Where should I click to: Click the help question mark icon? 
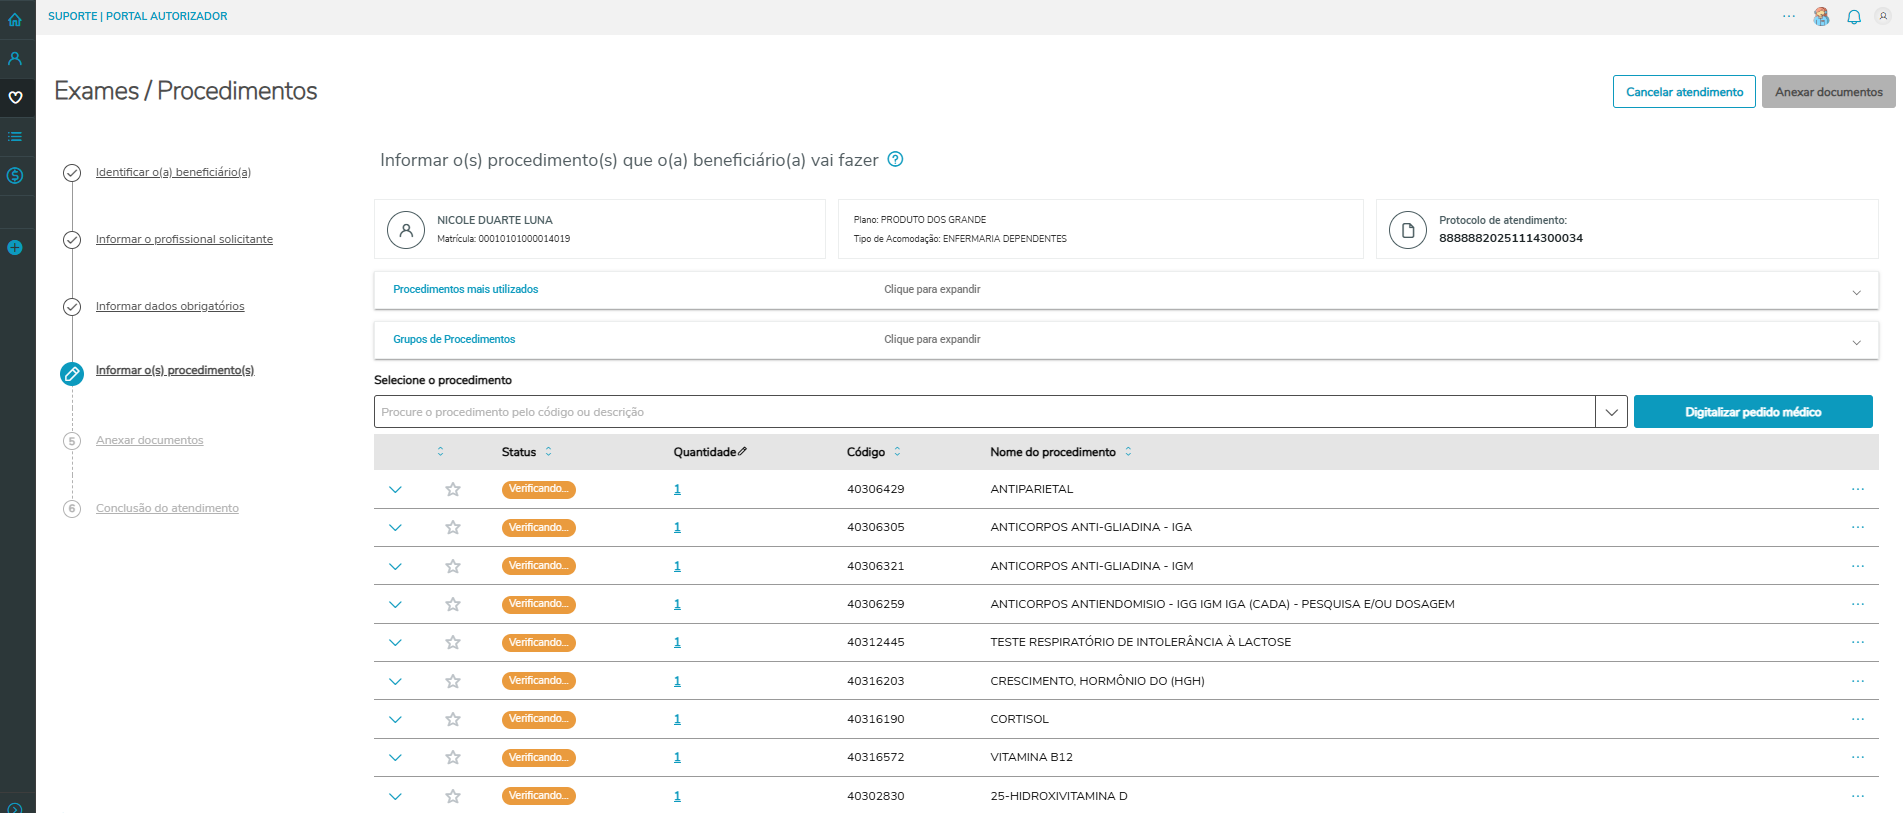pyautogui.click(x=896, y=159)
